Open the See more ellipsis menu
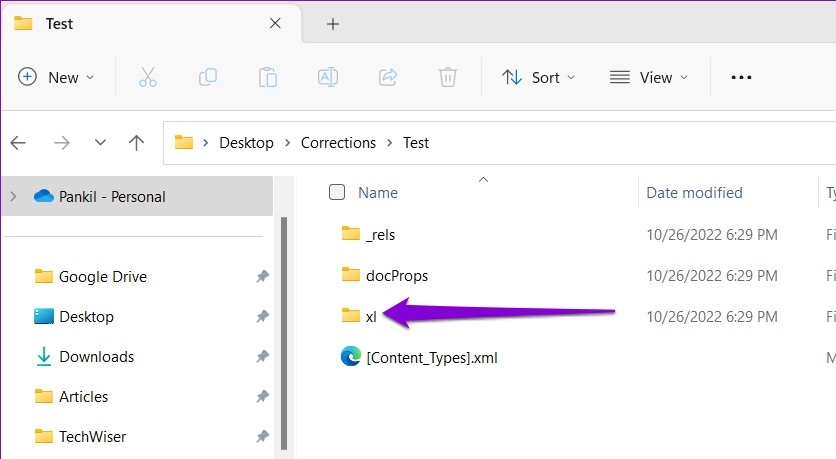Viewport: 836px width, 459px height. [x=741, y=77]
